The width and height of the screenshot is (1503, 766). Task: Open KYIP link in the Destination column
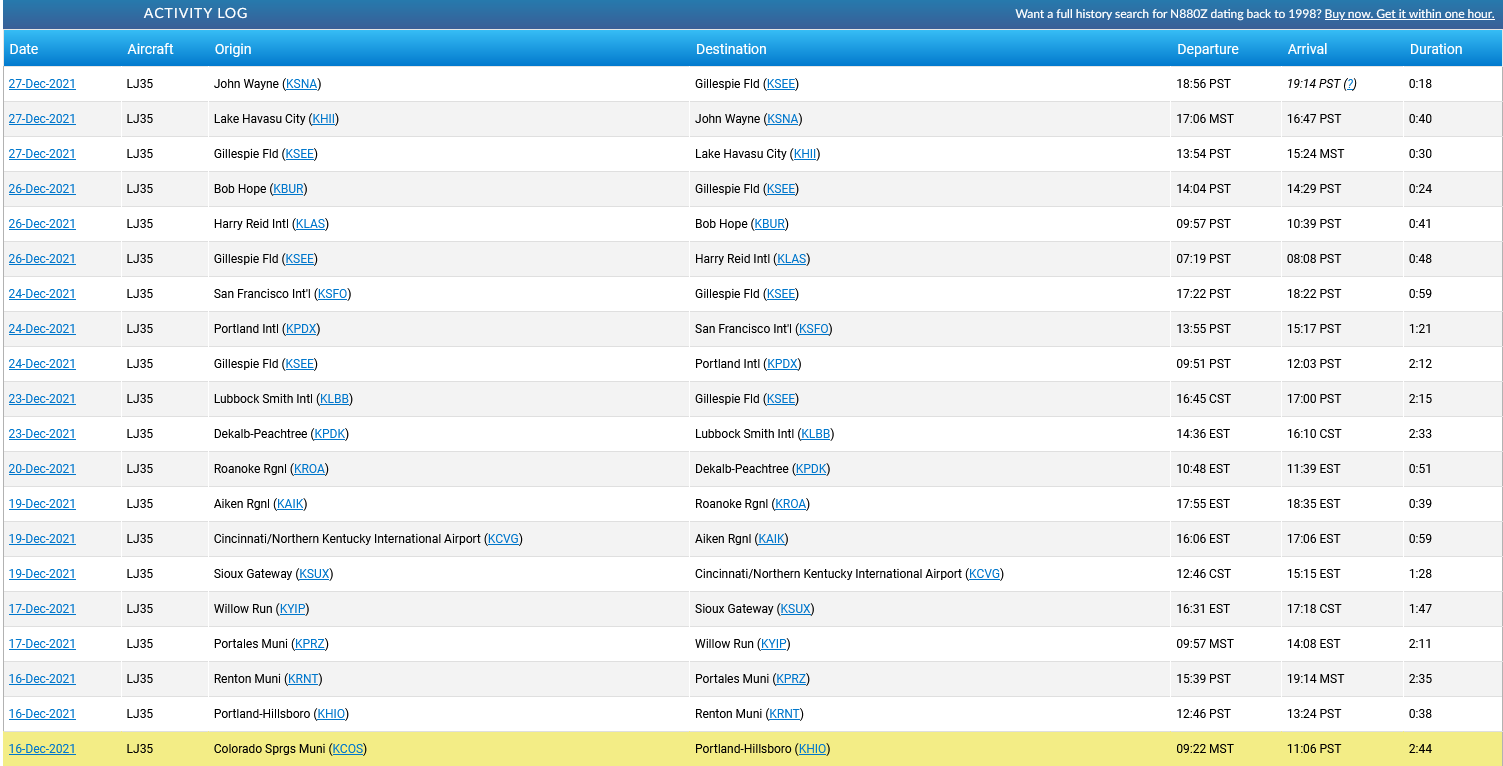[773, 644]
